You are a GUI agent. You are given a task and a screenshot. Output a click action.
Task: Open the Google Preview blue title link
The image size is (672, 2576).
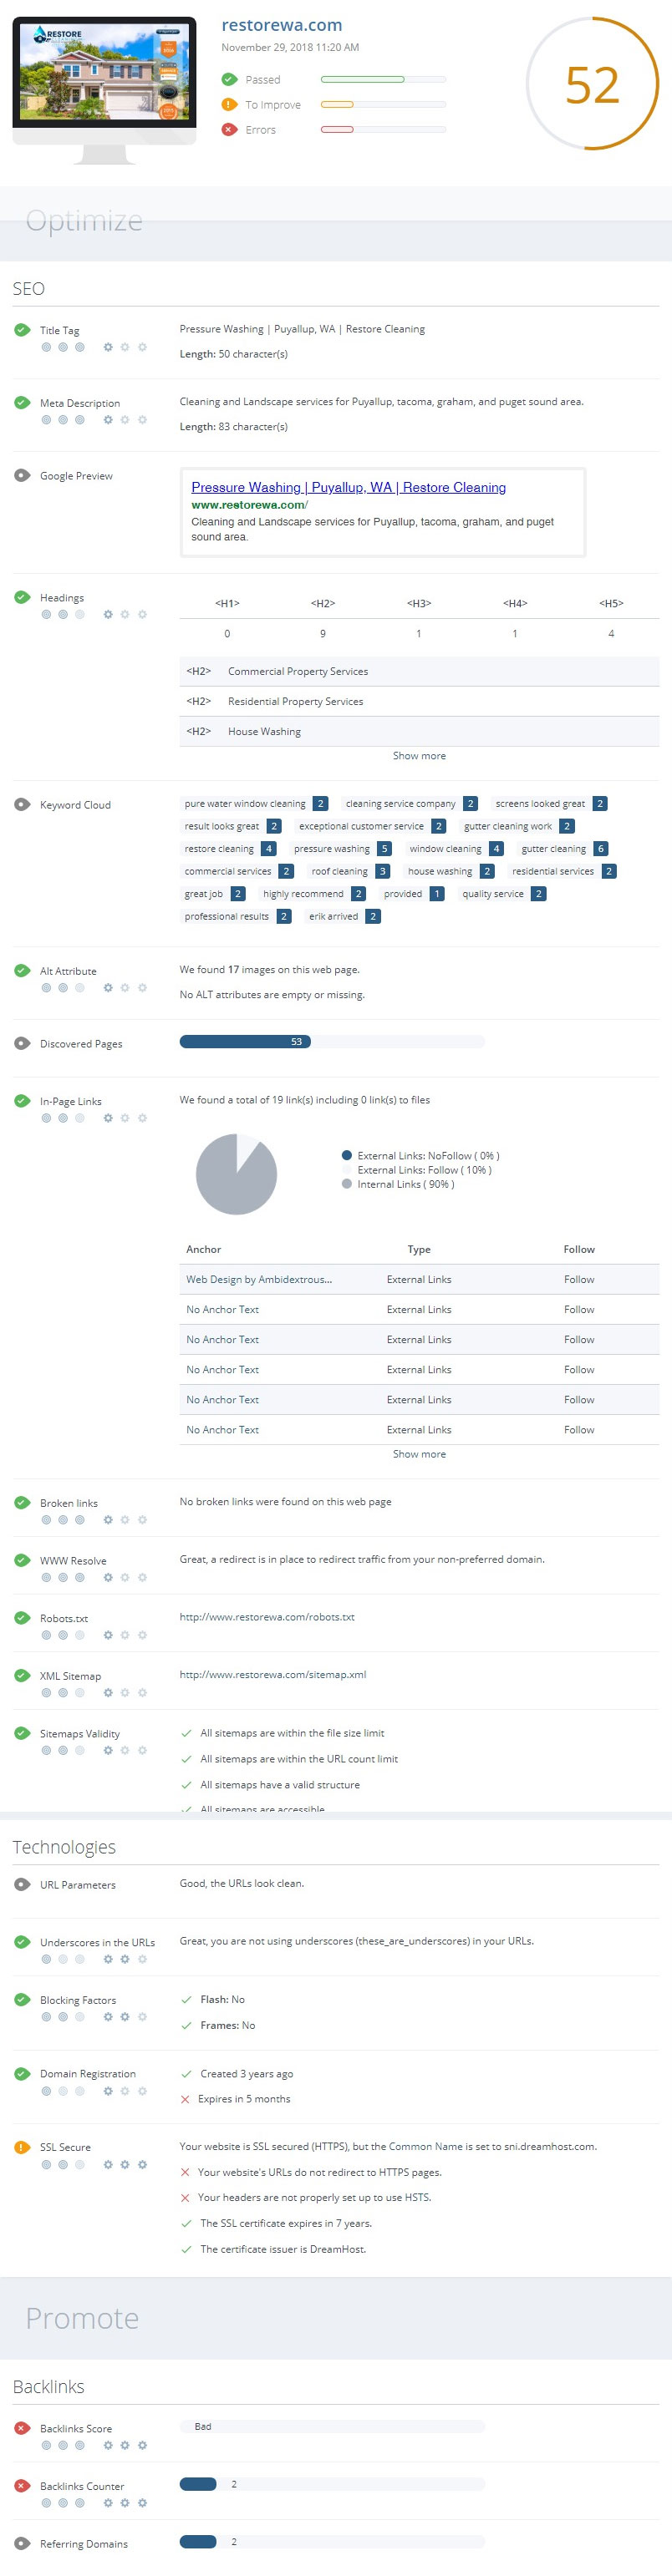point(348,487)
